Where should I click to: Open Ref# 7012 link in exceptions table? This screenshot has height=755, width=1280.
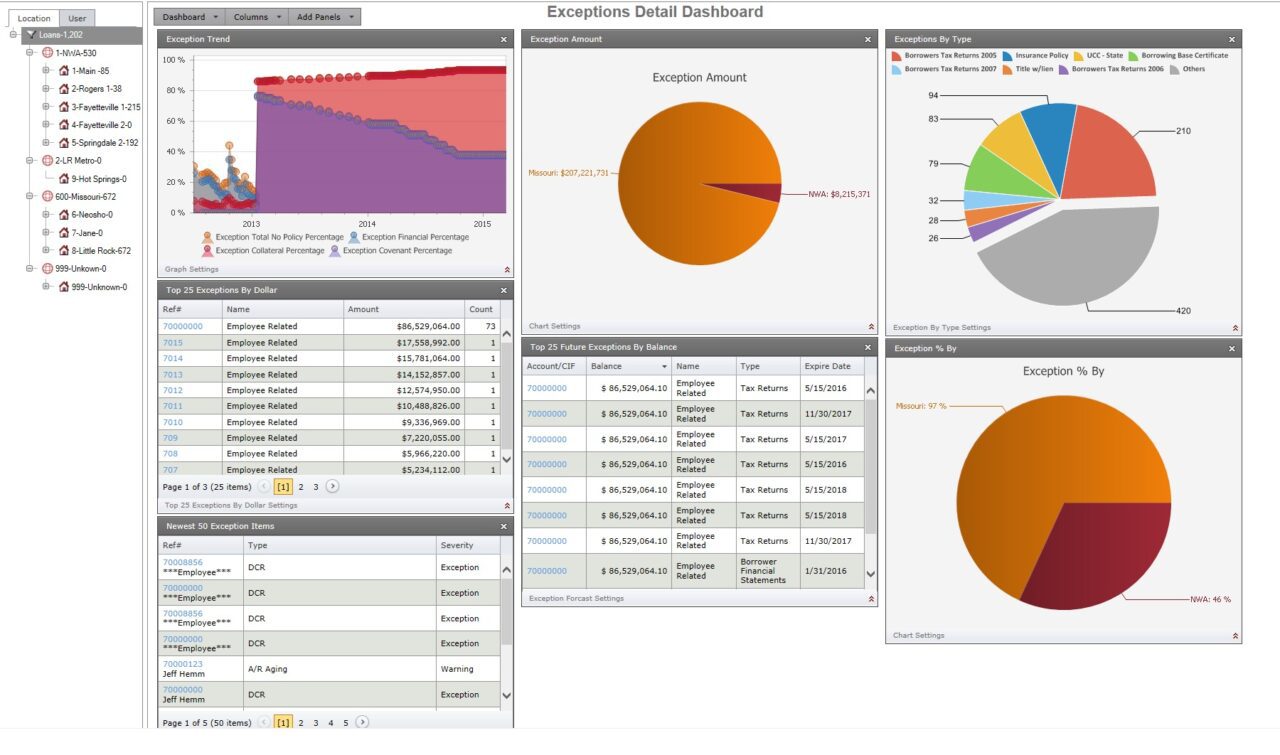(172, 390)
